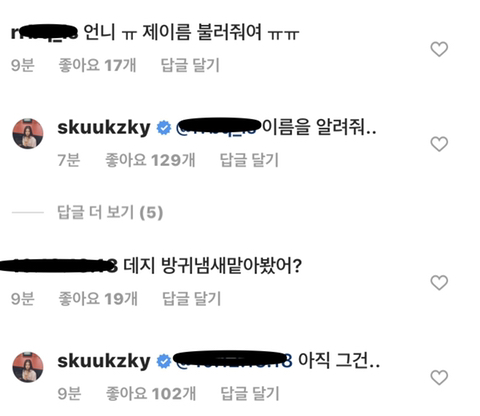This screenshot has width=480, height=416.
Task: View 좋아요 102개 likes list
Action: tap(151, 393)
